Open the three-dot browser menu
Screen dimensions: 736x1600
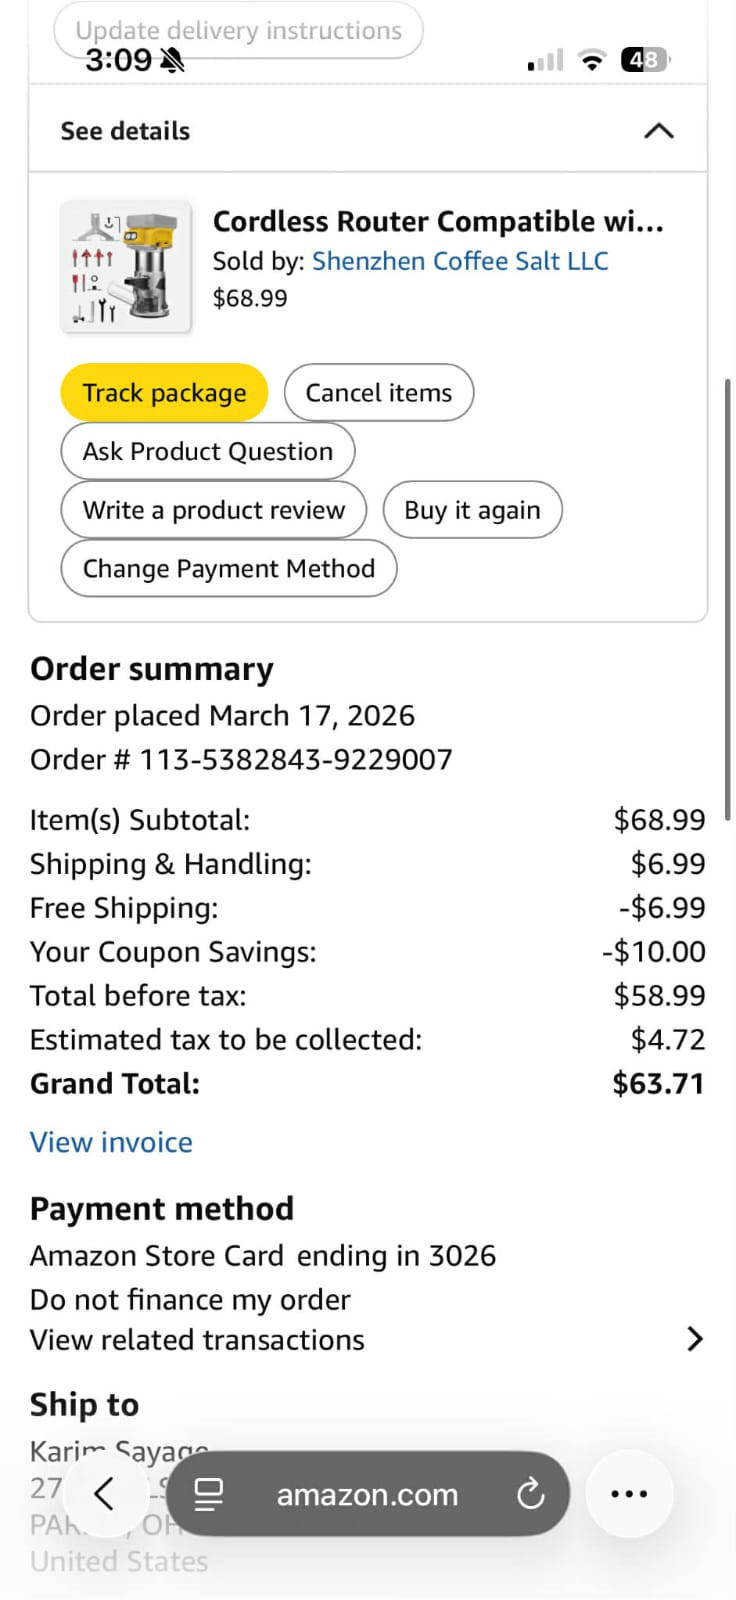point(629,1494)
